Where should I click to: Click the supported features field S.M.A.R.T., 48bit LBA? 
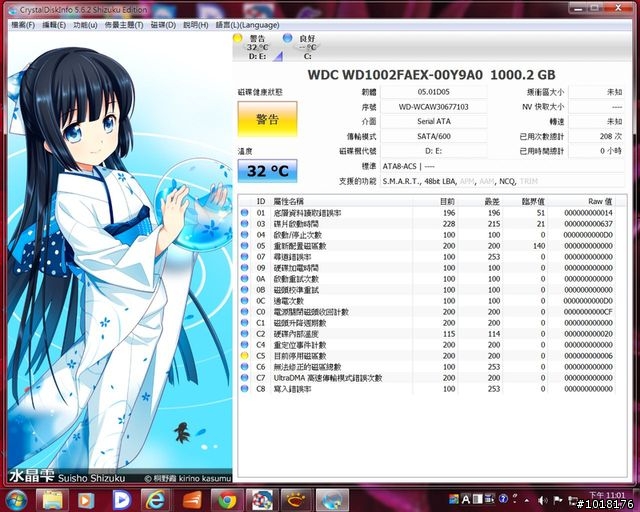[502, 181]
